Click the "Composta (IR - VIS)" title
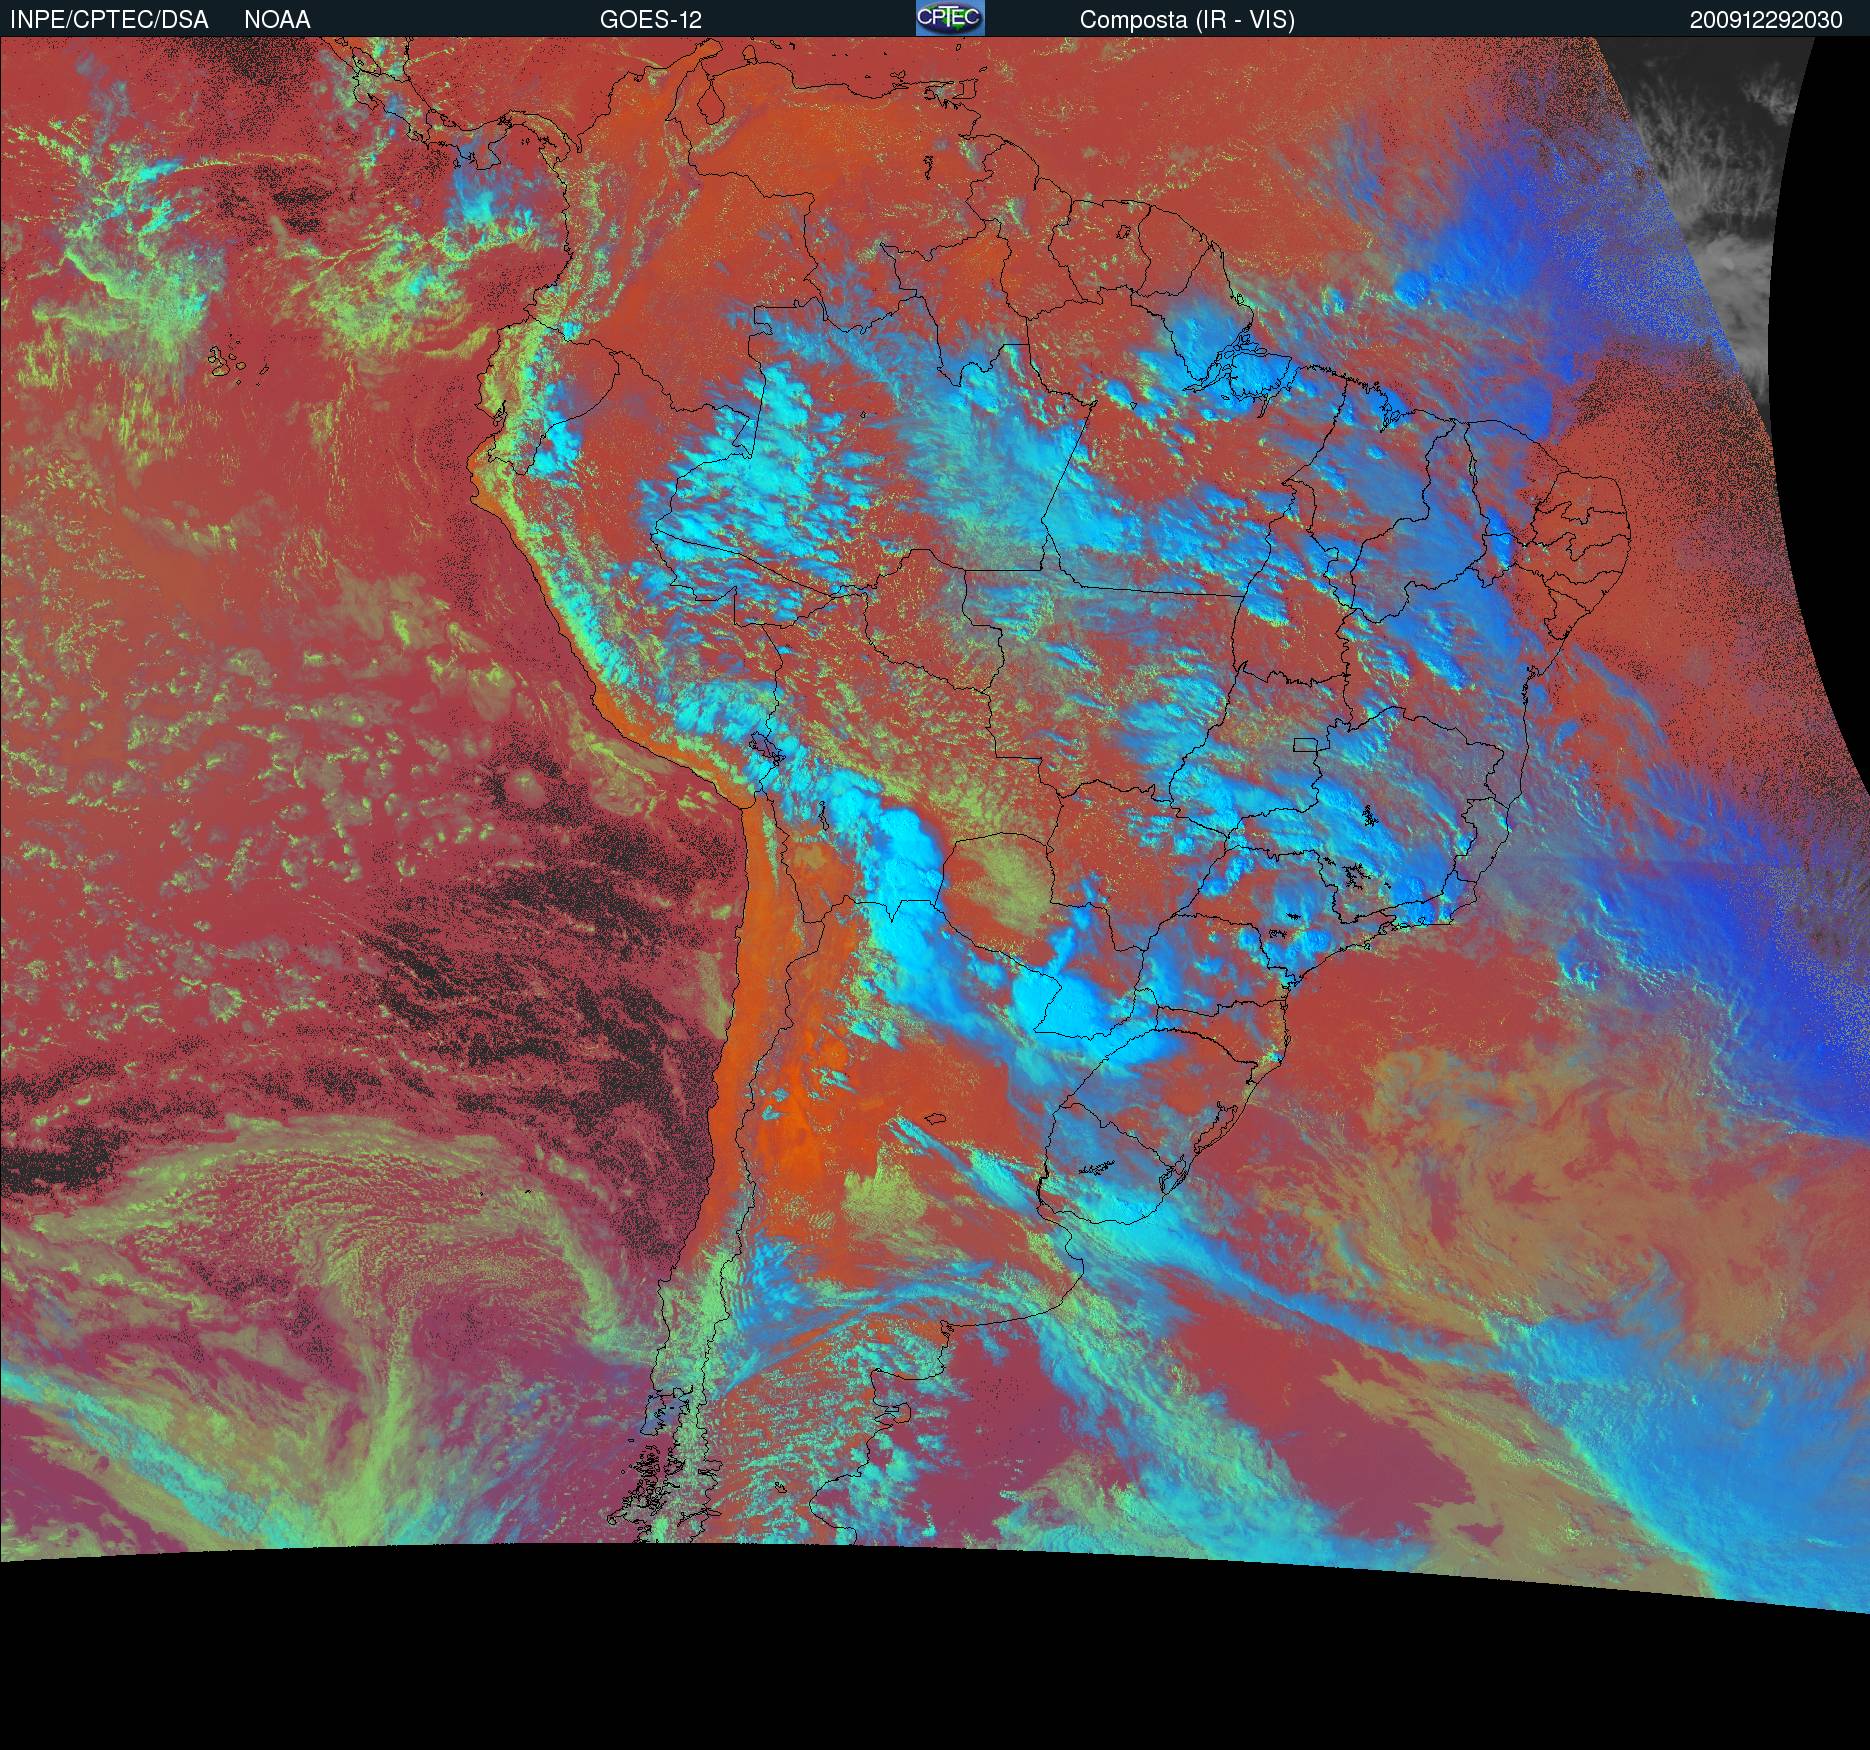 [x=1187, y=20]
